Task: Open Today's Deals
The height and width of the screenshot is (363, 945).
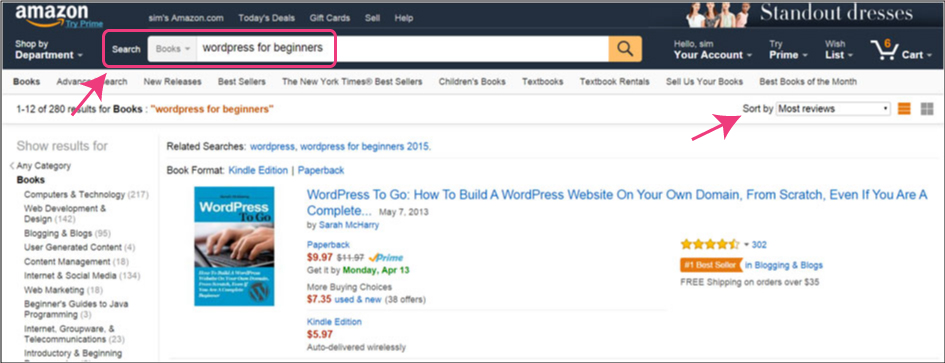Action: [x=266, y=18]
